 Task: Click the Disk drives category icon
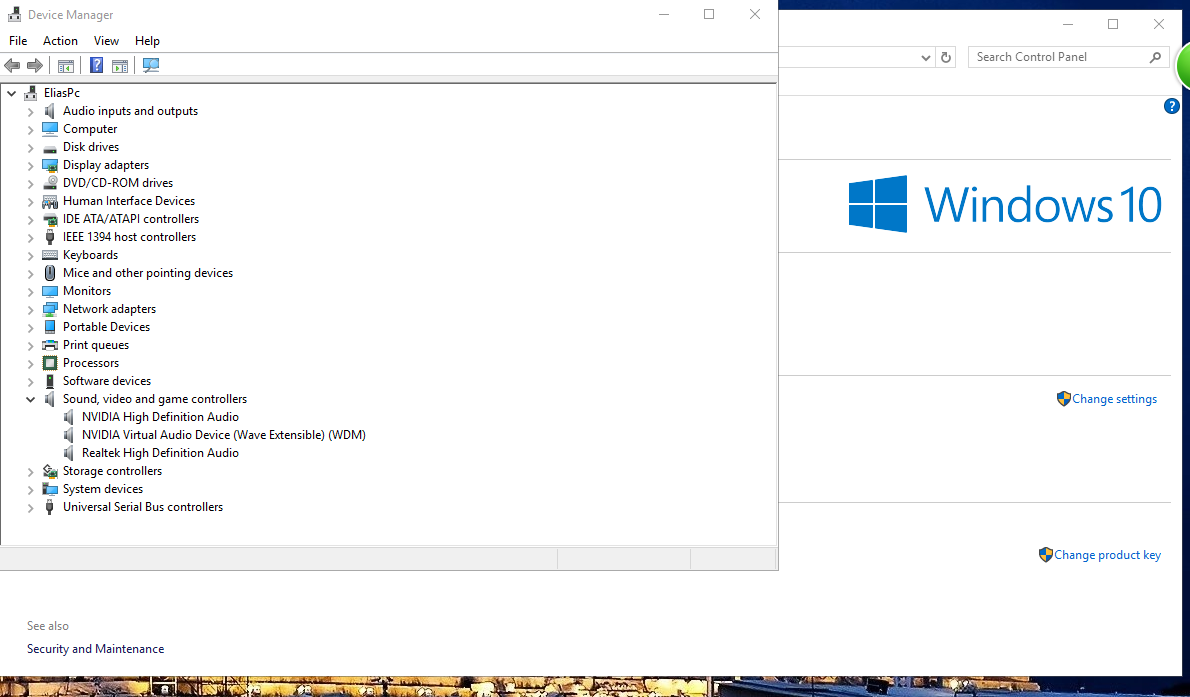click(50, 147)
